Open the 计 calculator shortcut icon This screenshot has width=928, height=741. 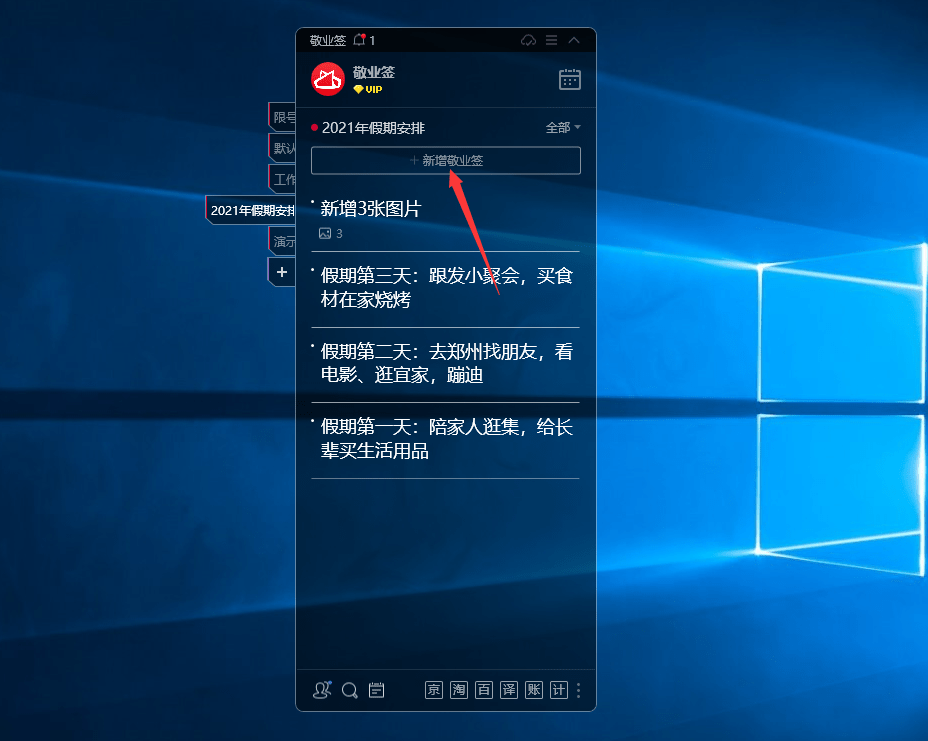click(x=559, y=690)
